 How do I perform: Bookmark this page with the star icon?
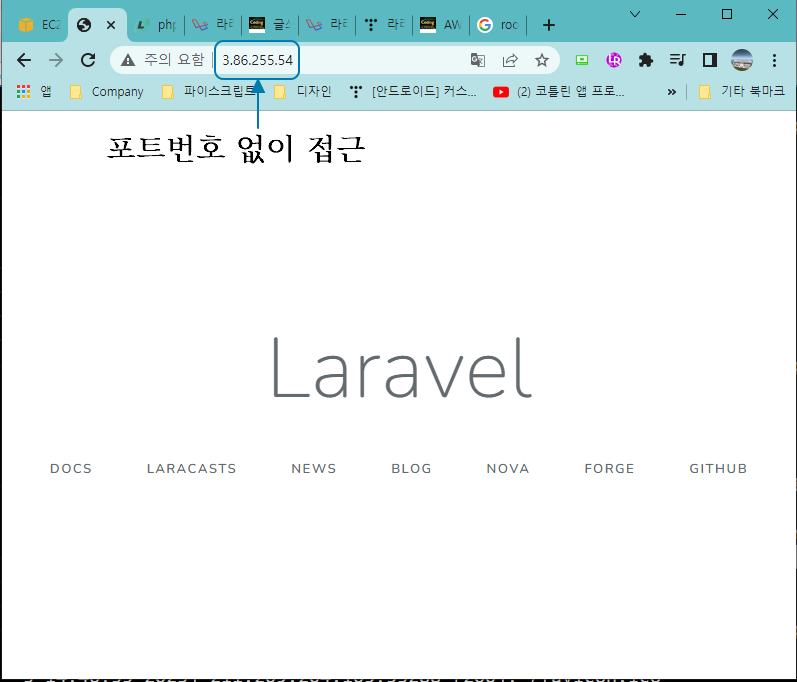click(542, 60)
